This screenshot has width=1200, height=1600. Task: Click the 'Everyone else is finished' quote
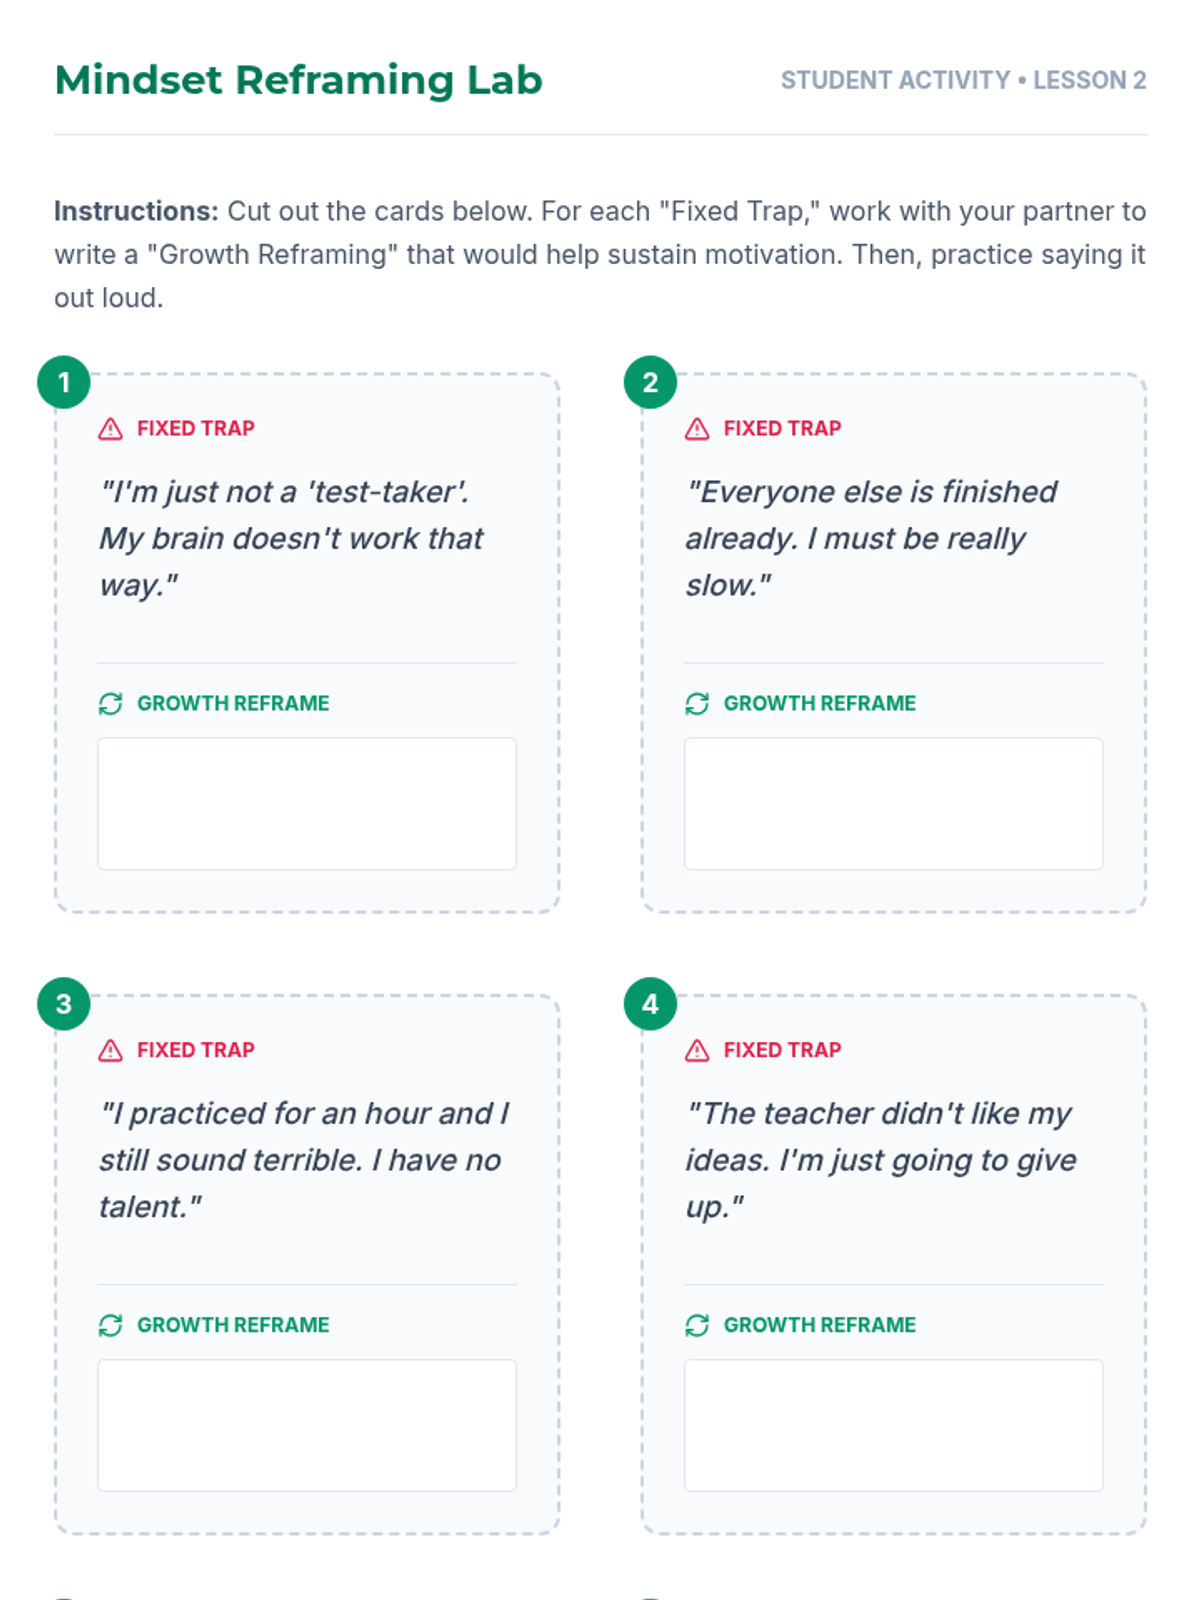[870, 538]
